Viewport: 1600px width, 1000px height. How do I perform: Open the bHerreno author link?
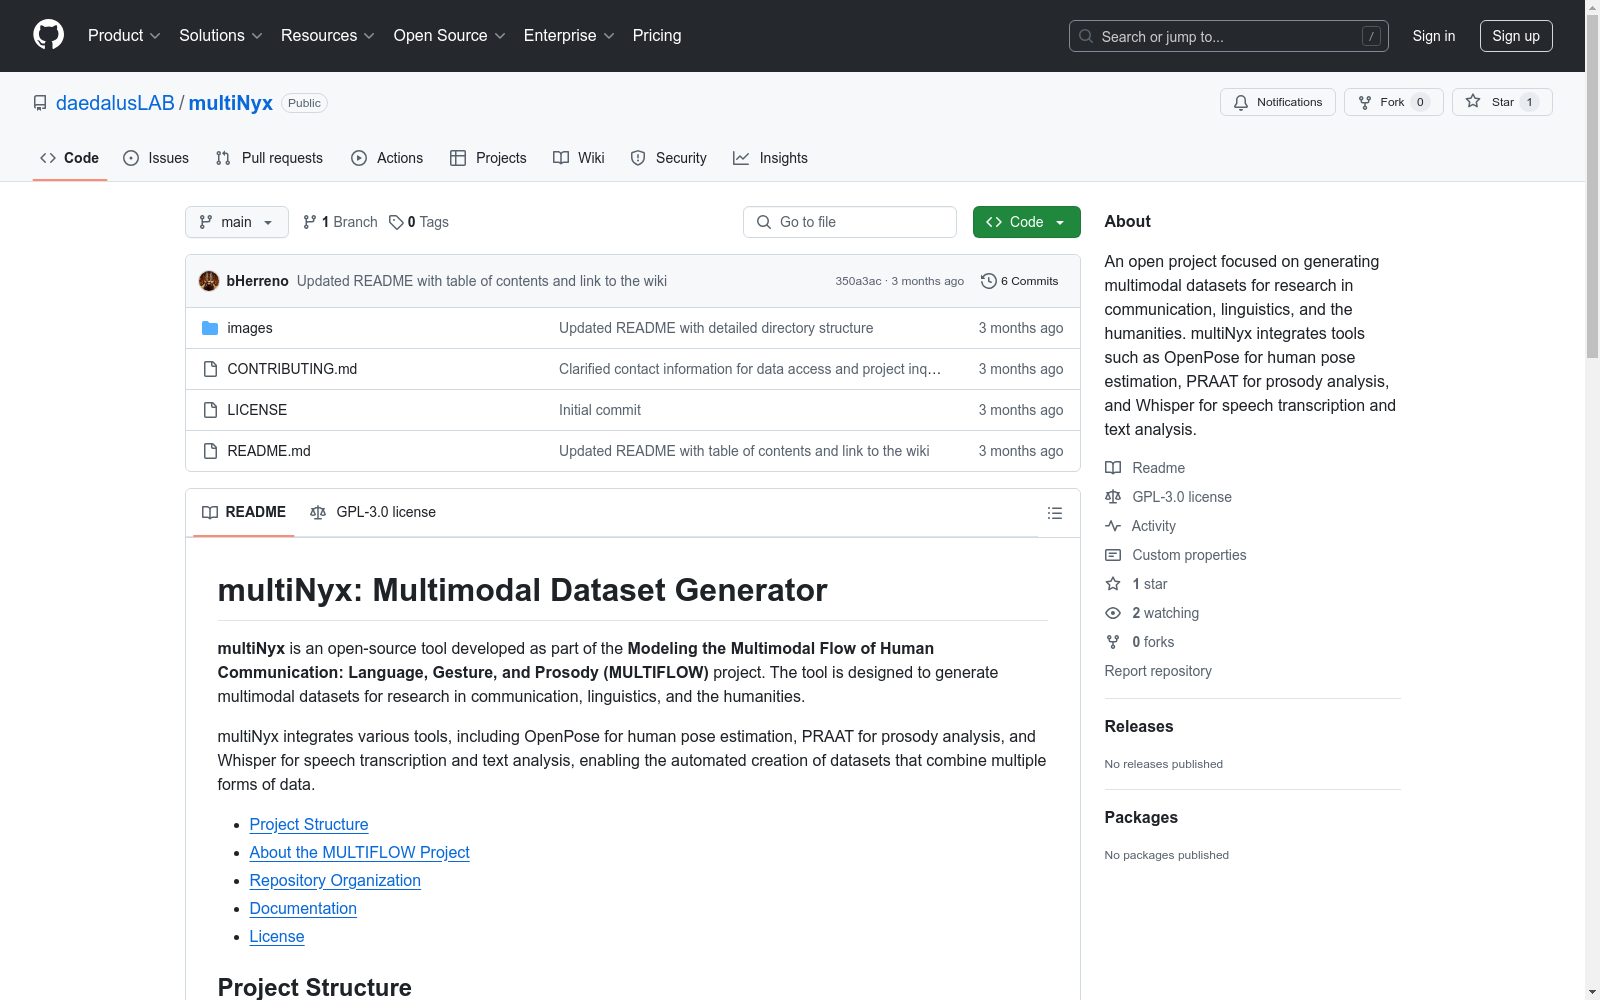(x=258, y=281)
